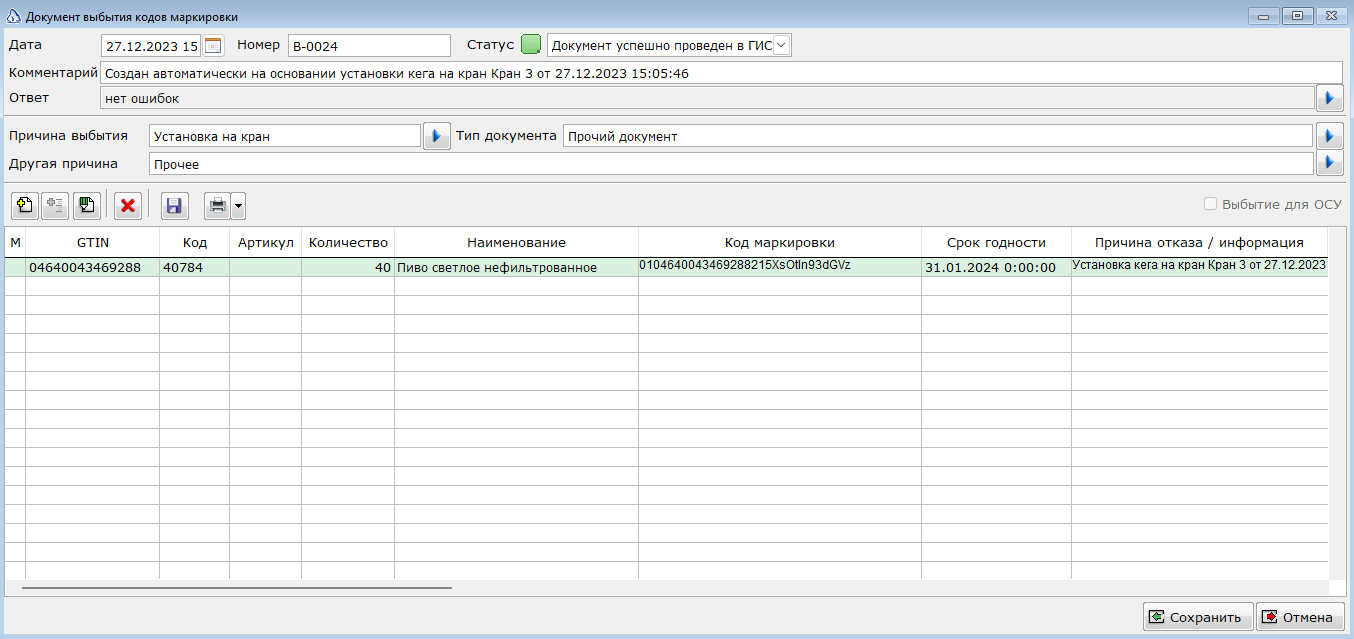Close the document window
1354x639 pixels.
[1331, 16]
